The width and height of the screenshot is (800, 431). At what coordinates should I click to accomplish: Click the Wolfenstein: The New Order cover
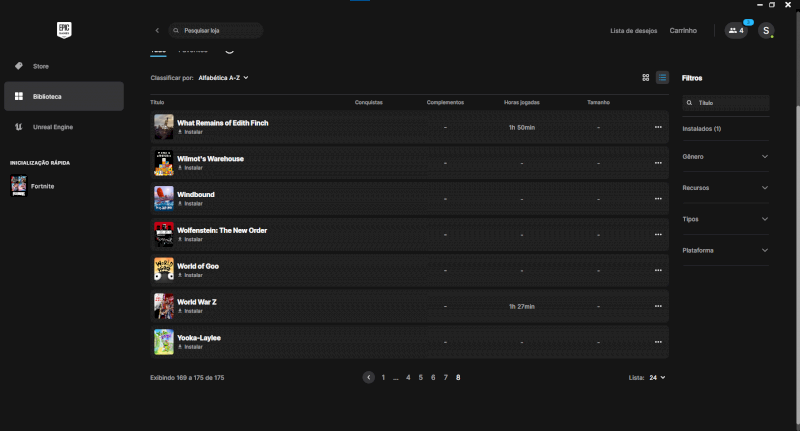(x=164, y=234)
